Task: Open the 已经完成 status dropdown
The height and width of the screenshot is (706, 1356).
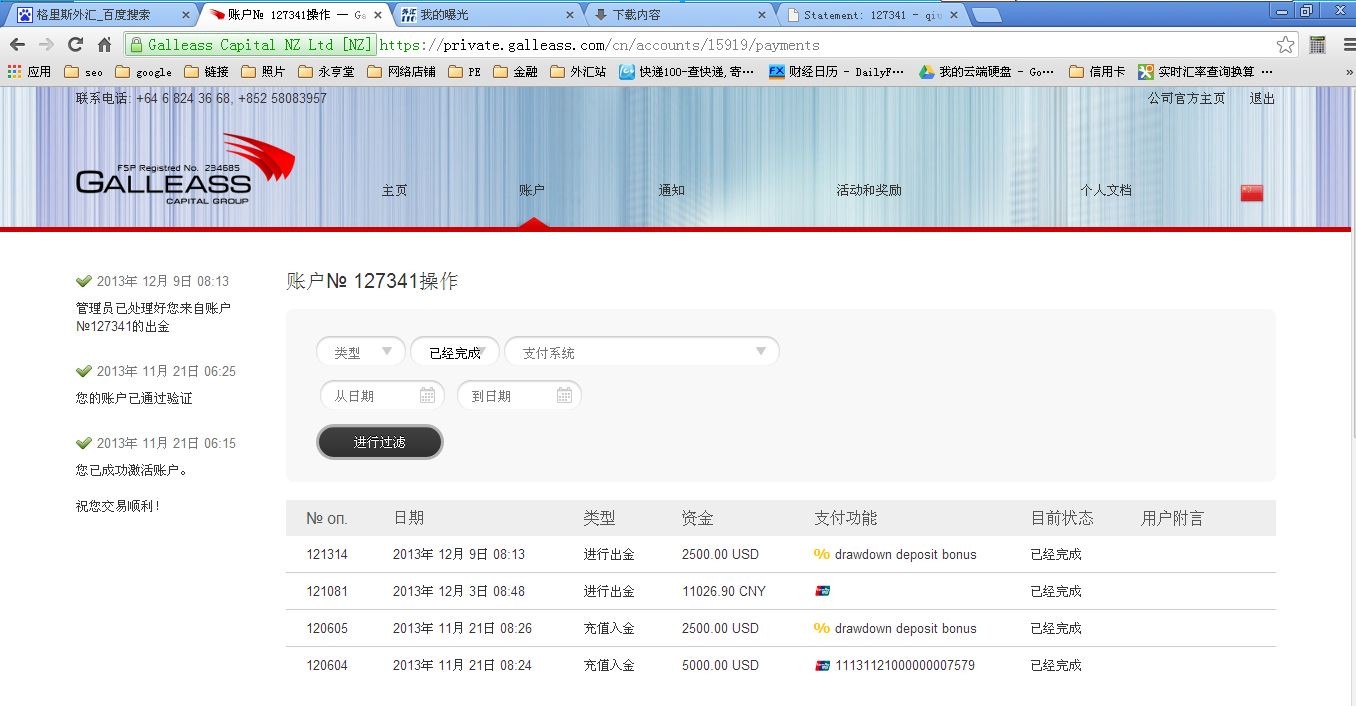Action: [x=455, y=352]
